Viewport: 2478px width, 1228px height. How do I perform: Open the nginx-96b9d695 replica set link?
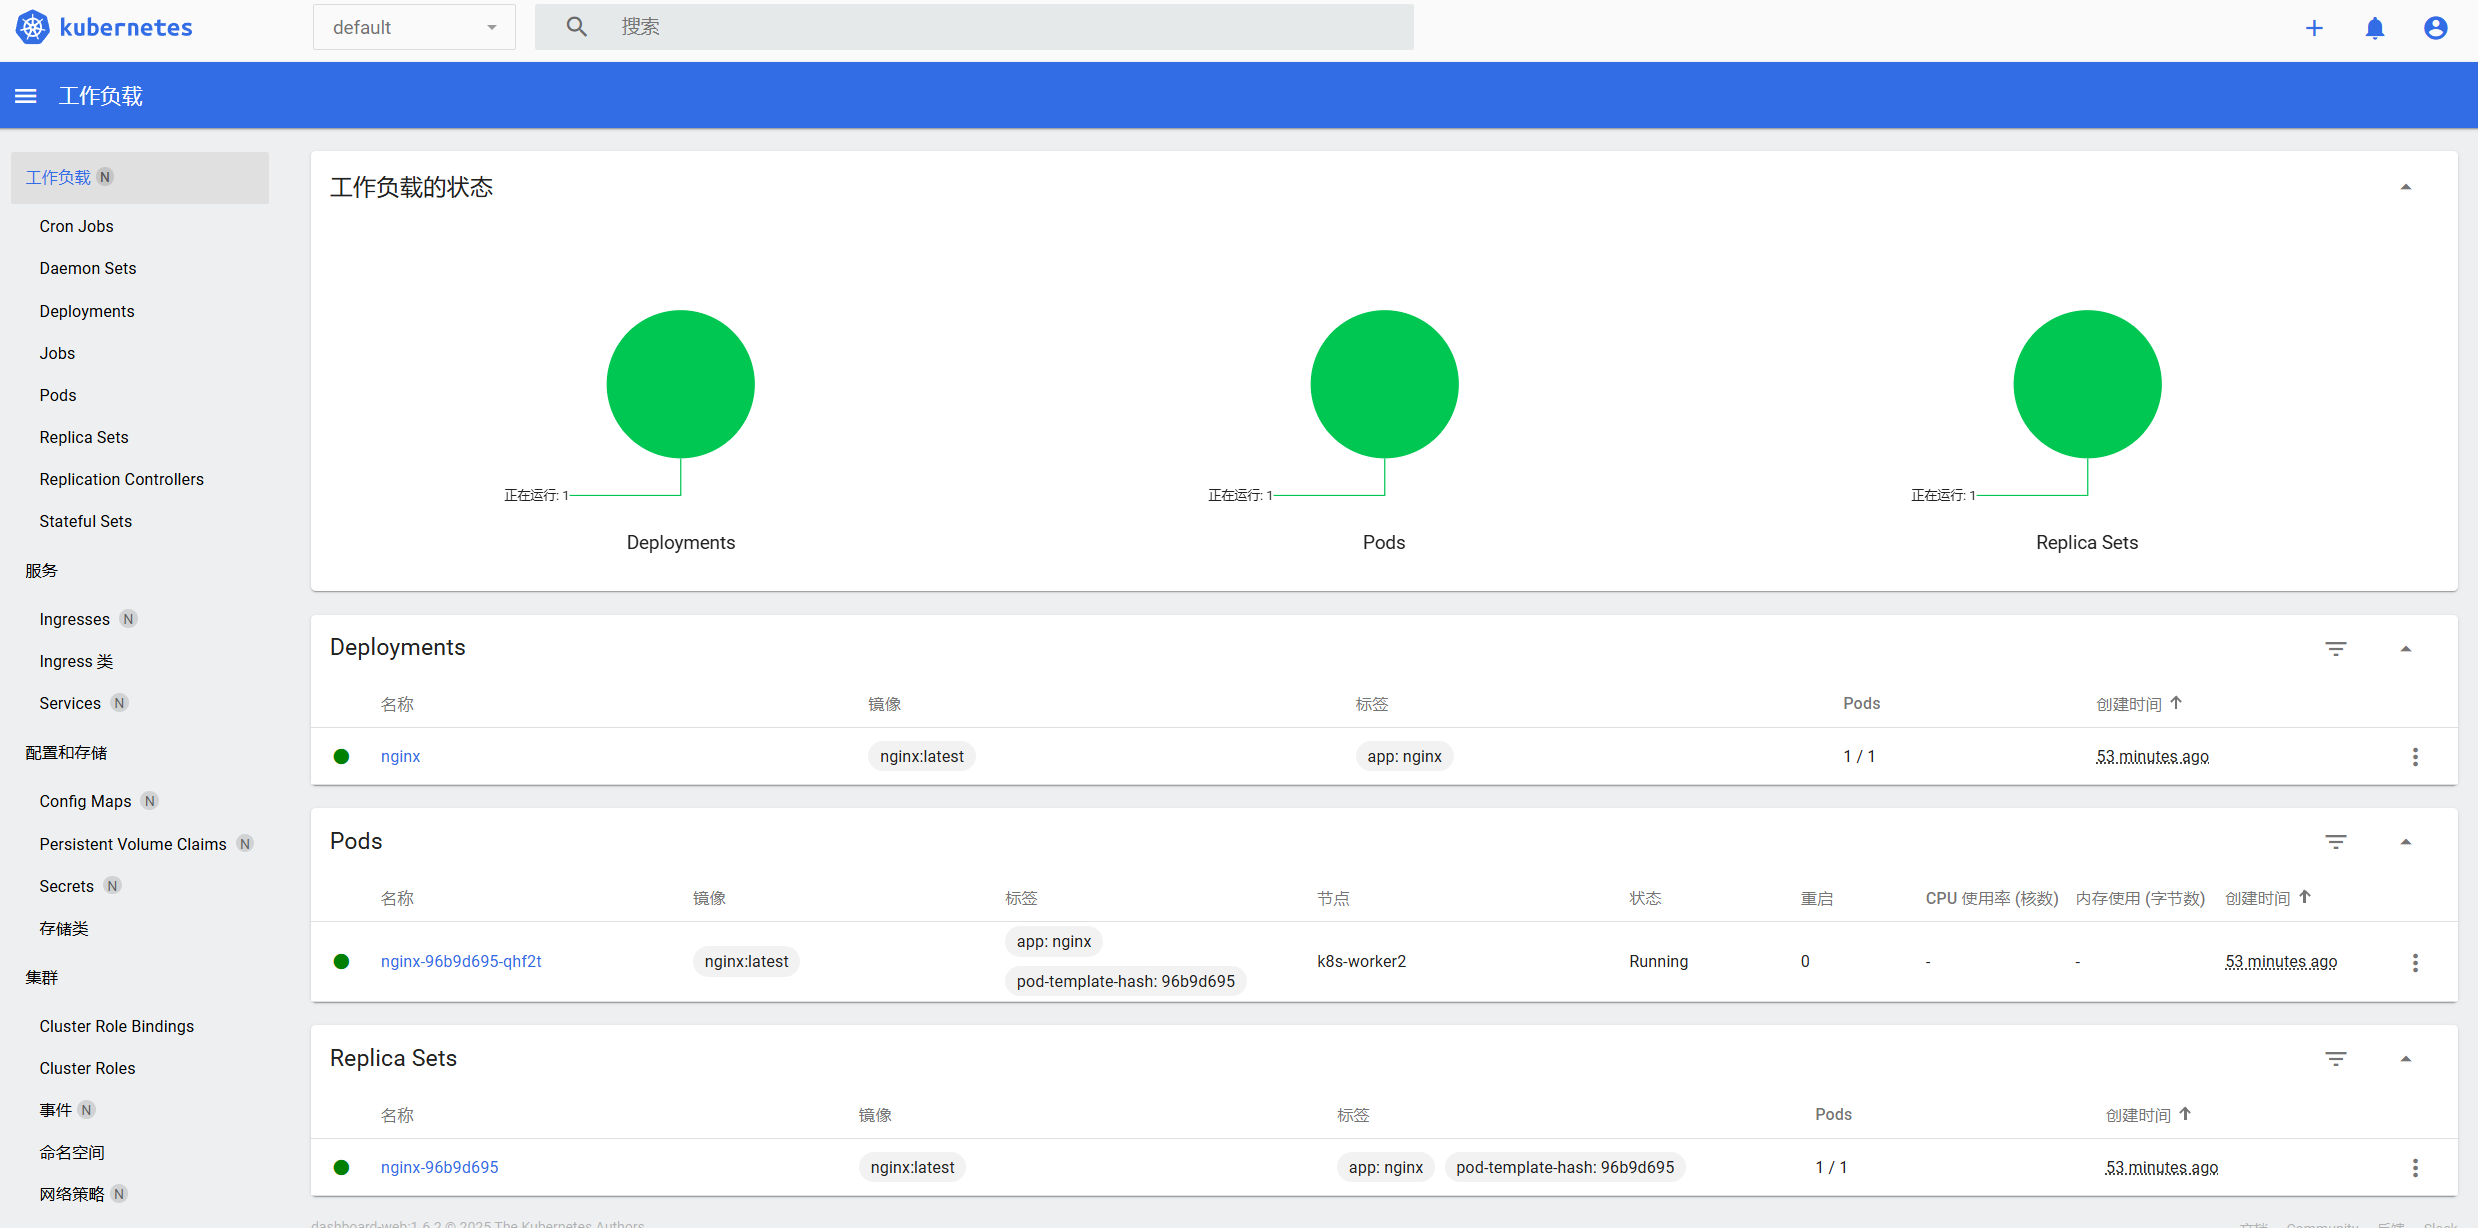[439, 1167]
